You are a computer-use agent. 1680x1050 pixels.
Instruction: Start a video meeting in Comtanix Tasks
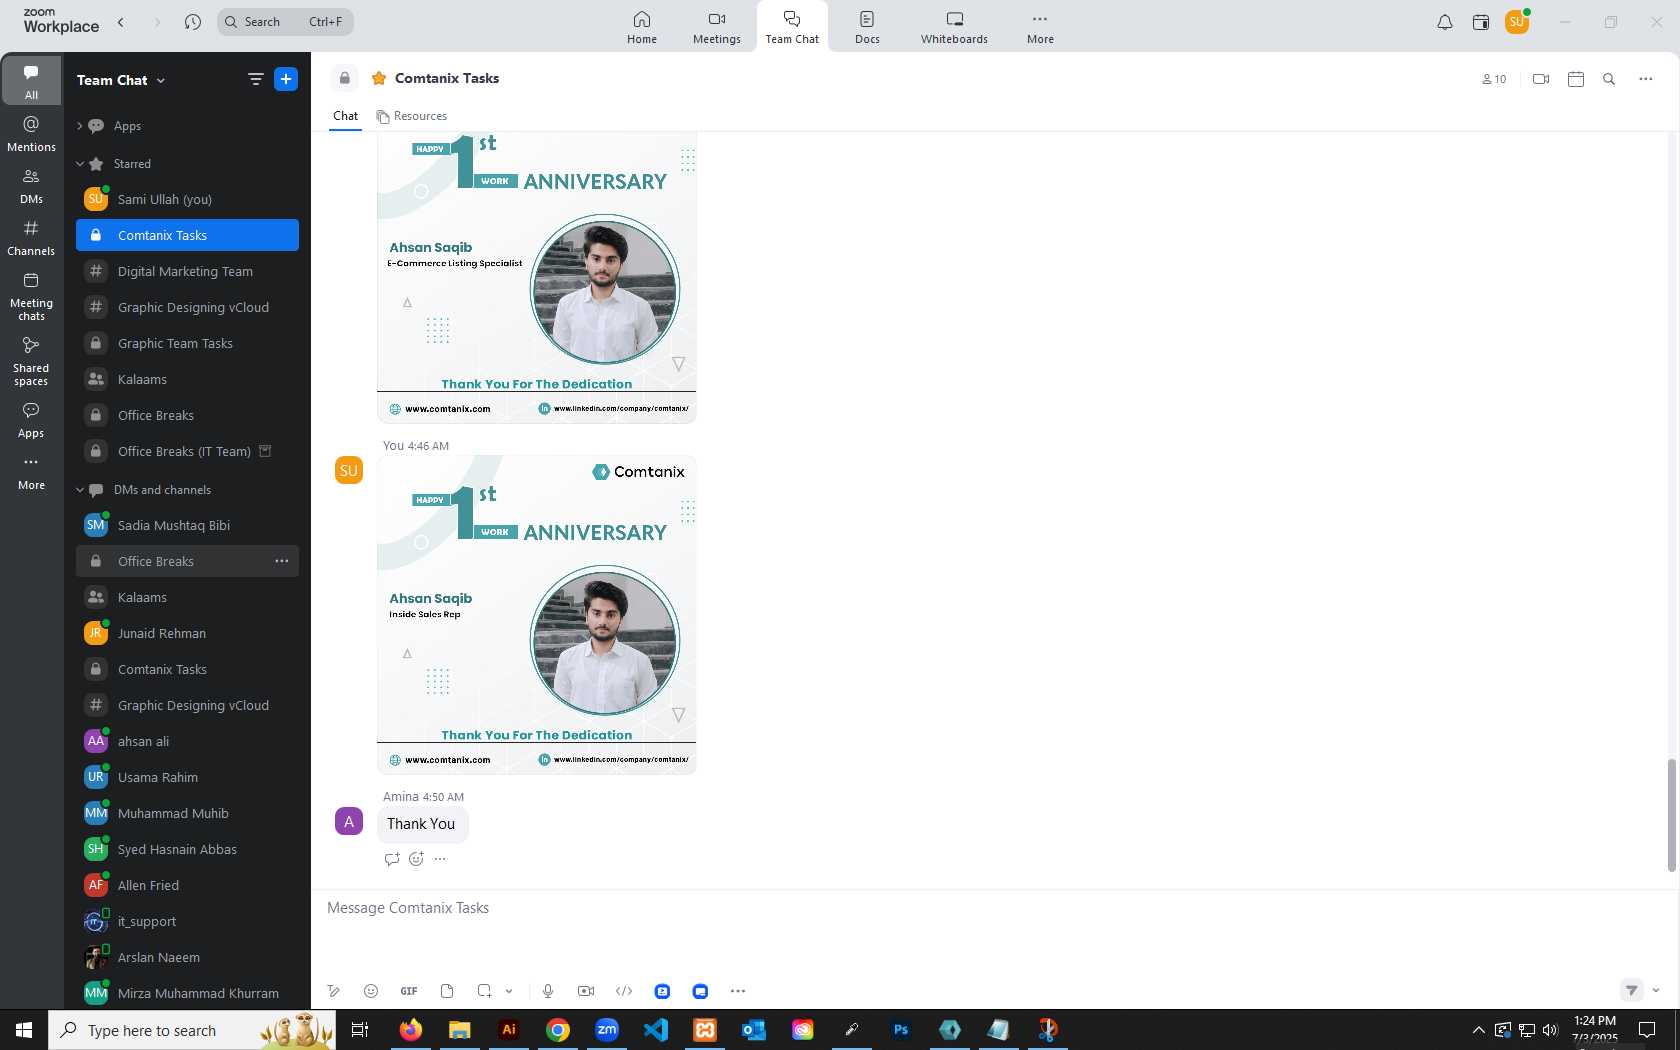click(x=1541, y=79)
